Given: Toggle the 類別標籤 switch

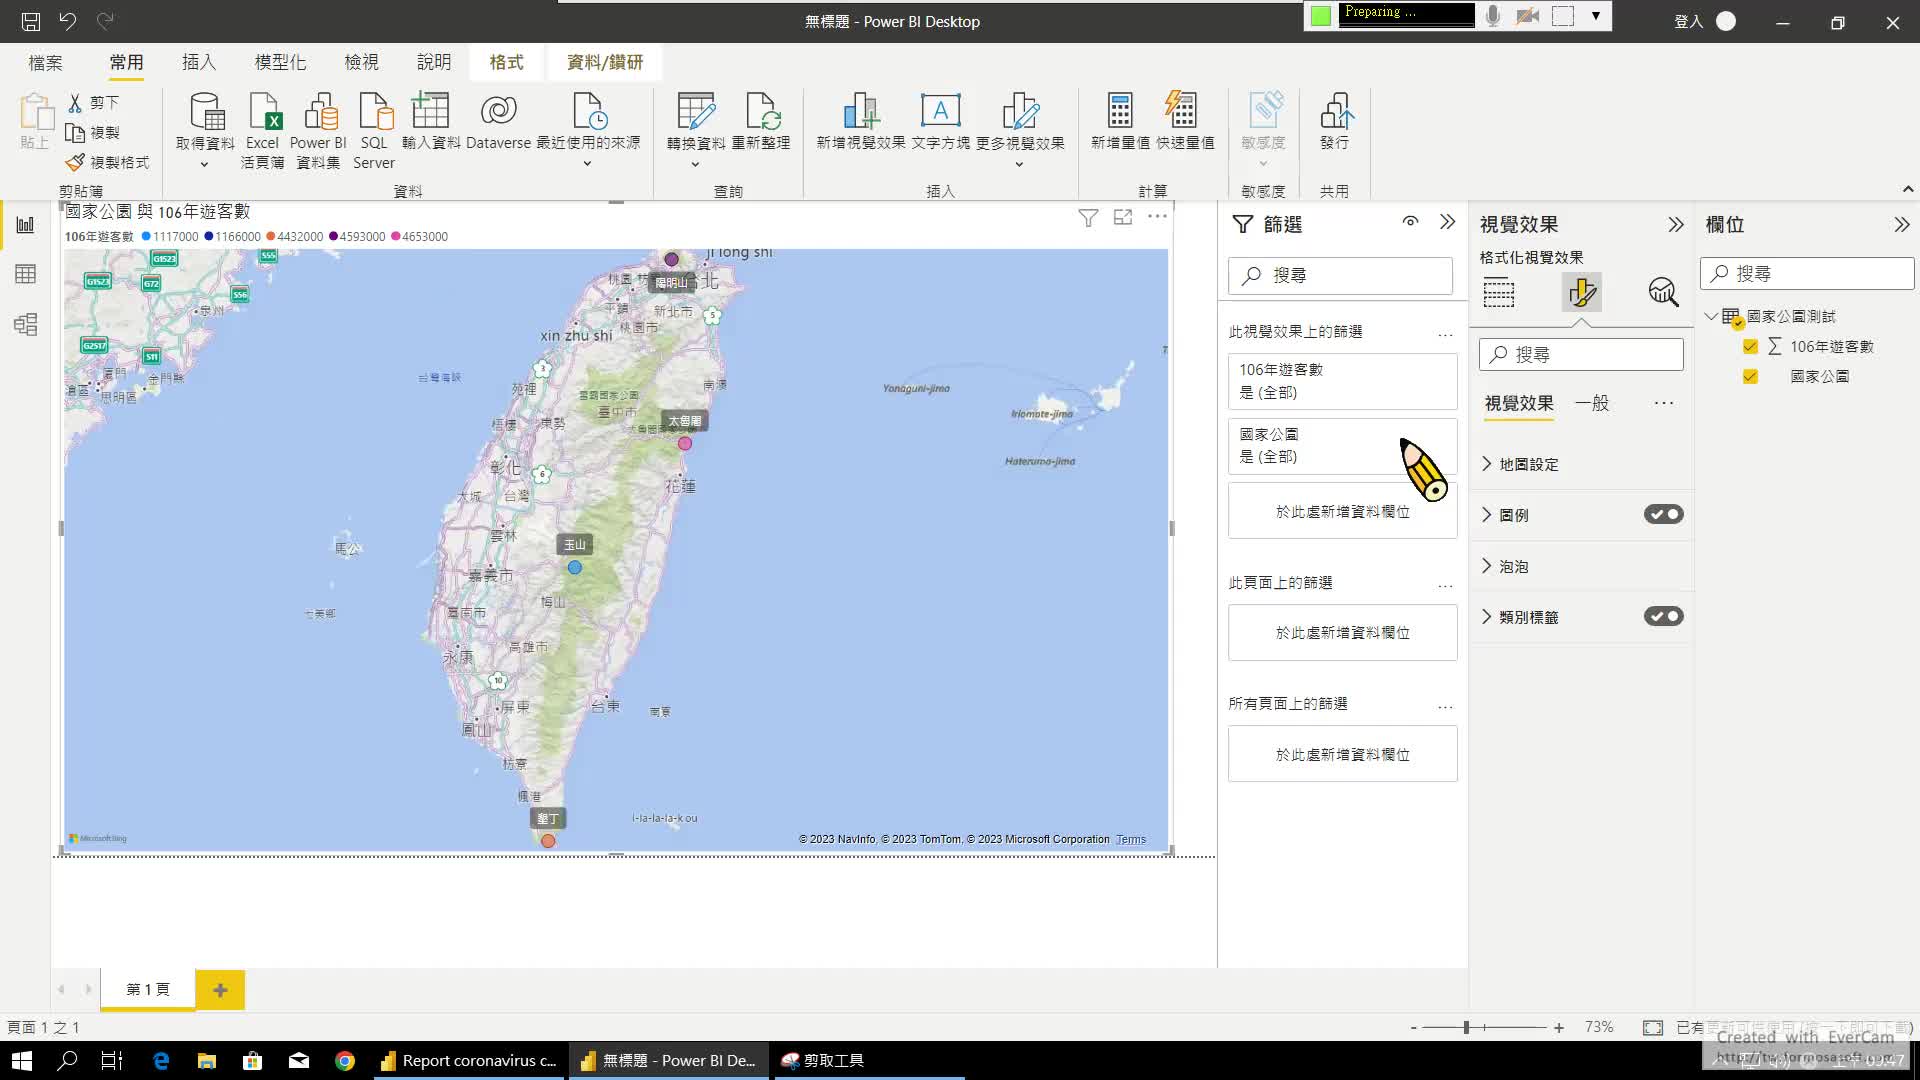Looking at the screenshot, I should [1664, 617].
